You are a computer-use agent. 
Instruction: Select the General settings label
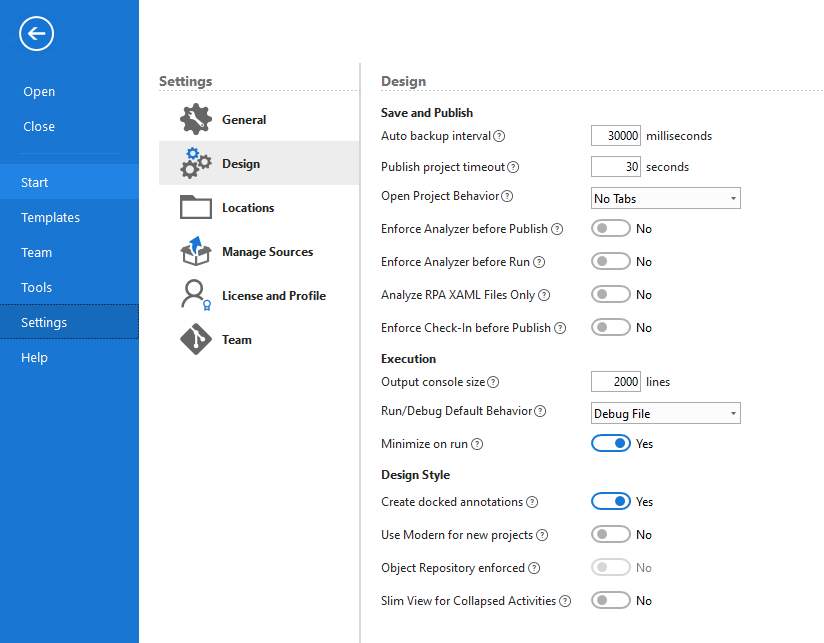tap(244, 120)
